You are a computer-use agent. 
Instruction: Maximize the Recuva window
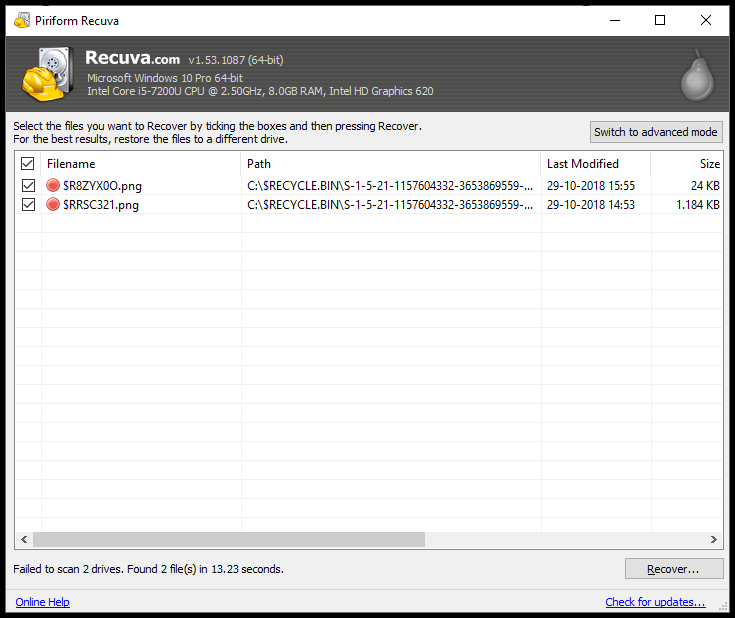660,20
